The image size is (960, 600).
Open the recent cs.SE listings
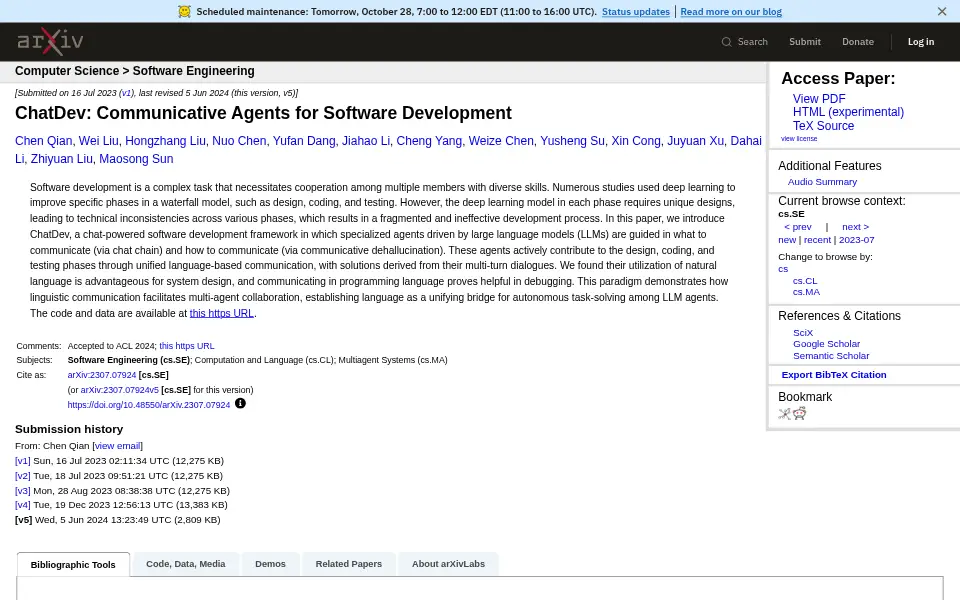point(817,240)
